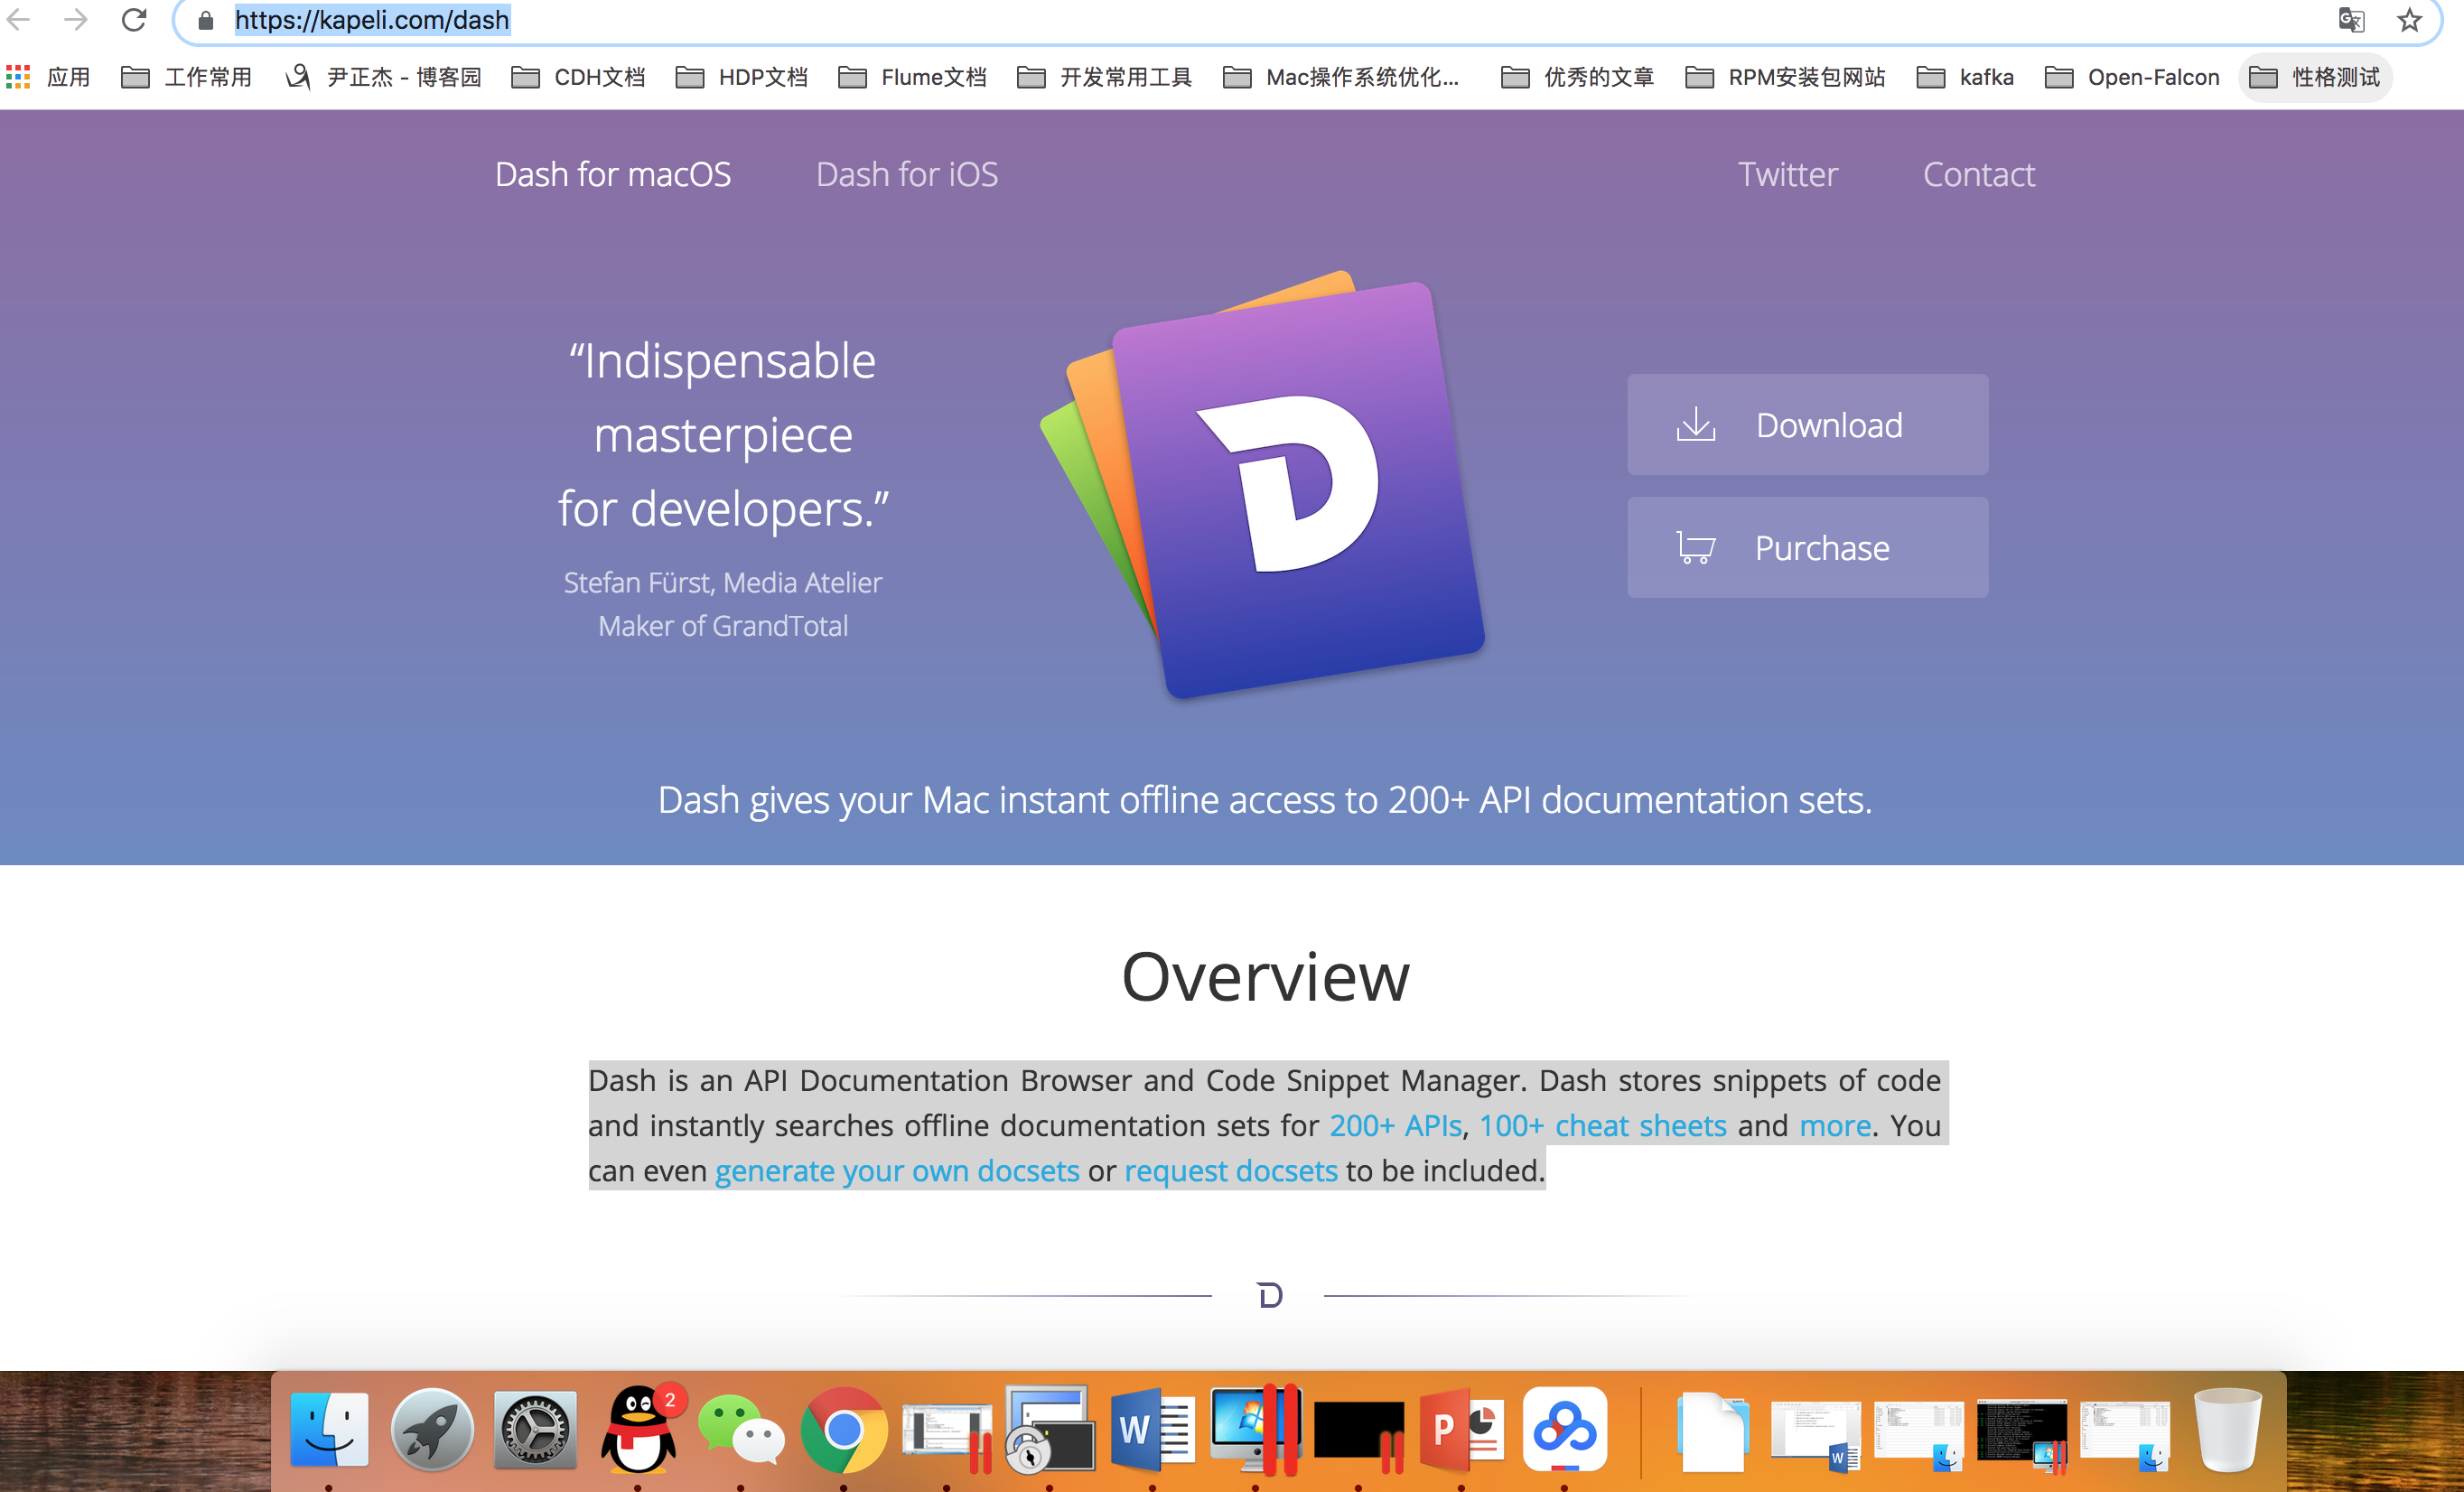Open the 开发常用工具 bookmark folder
Screen dimensions: 2464x1492
tap(1105, 77)
